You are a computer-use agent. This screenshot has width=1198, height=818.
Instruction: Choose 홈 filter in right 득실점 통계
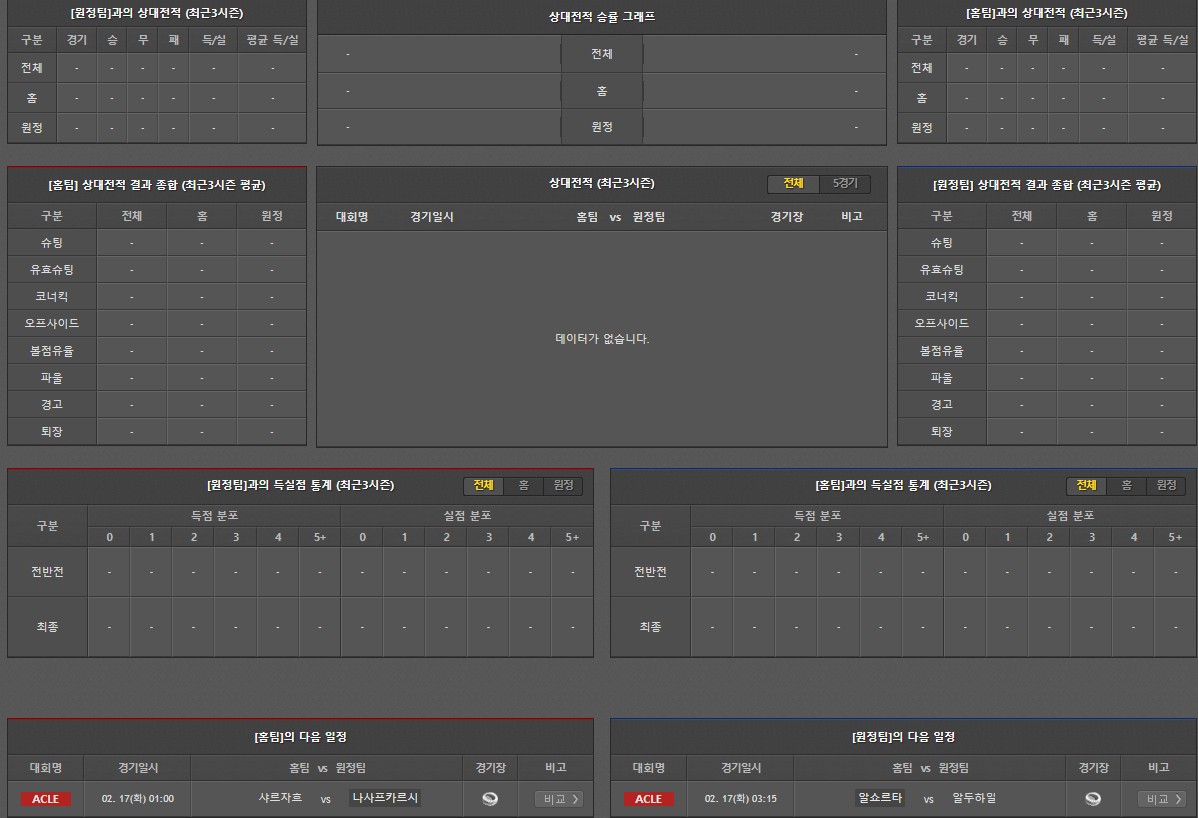pos(1126,485)
